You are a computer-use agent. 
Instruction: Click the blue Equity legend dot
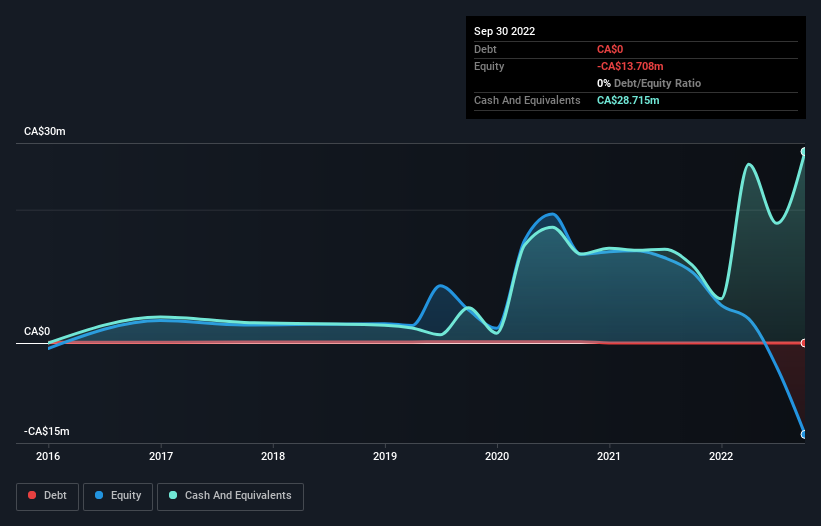pos(99,495)
